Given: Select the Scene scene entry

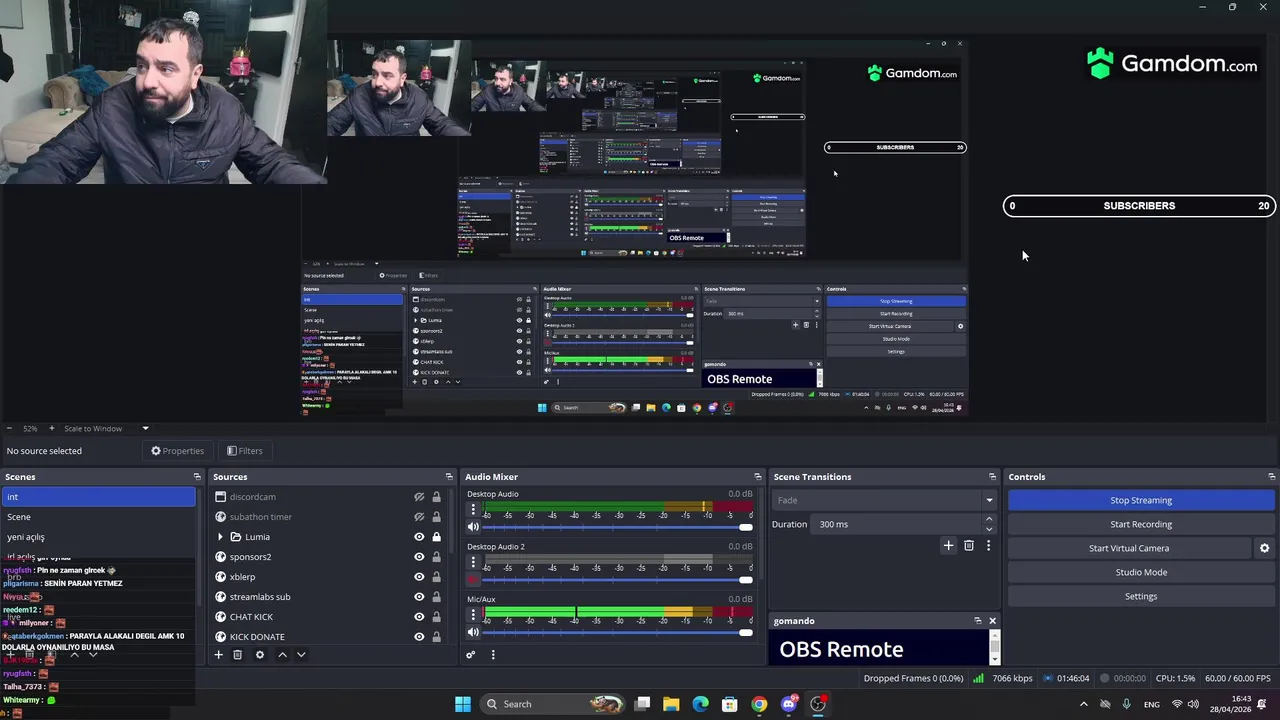Looking at the screenshot, I should 98,517.
